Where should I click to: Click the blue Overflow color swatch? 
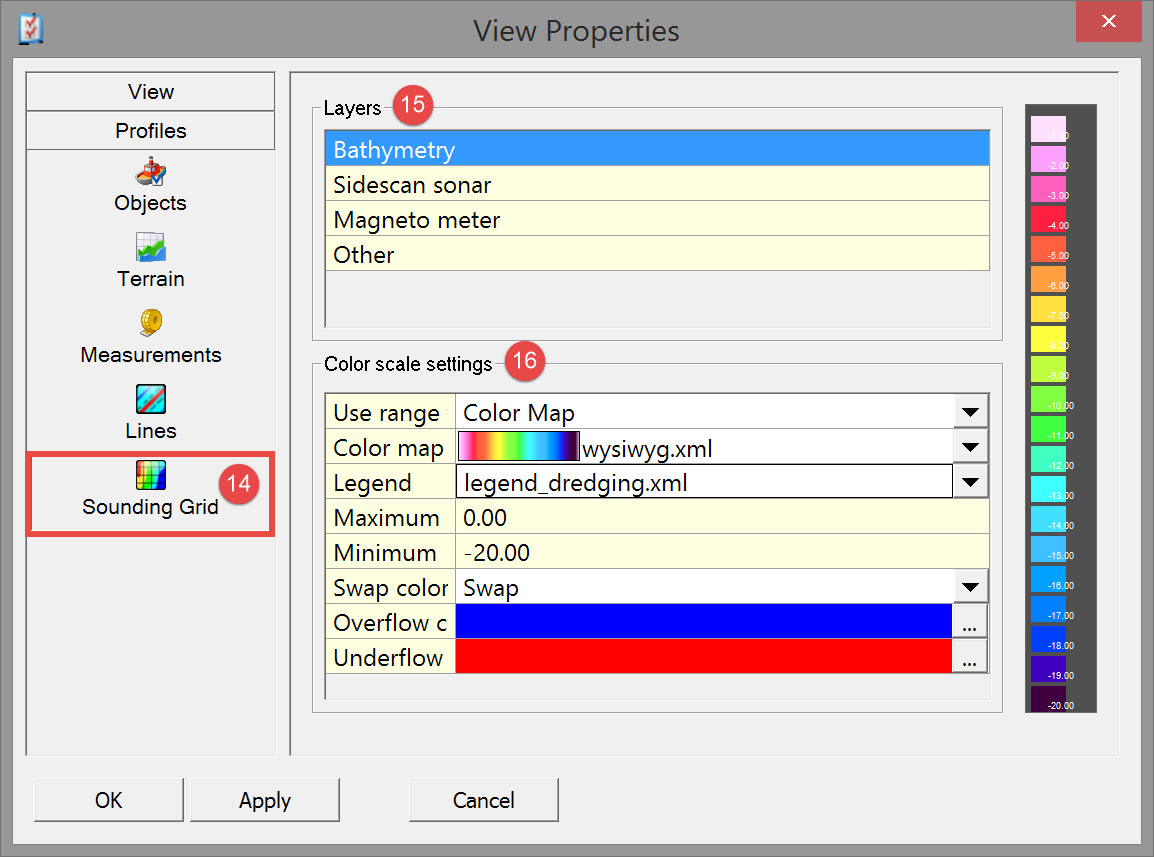(x=704, y=622)
